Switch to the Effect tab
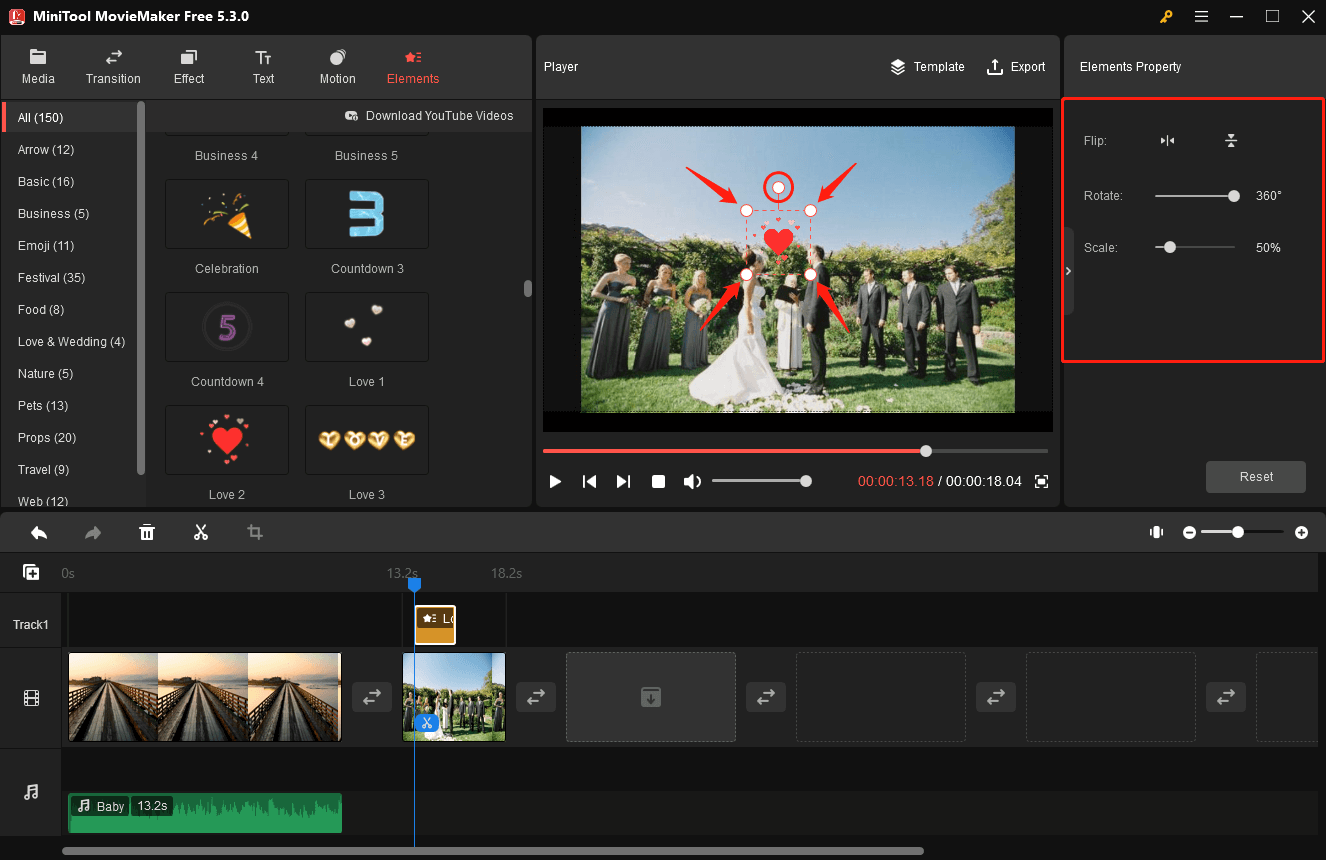The width and height of the screenshot is (1326, 860). [x=188, y=67]
